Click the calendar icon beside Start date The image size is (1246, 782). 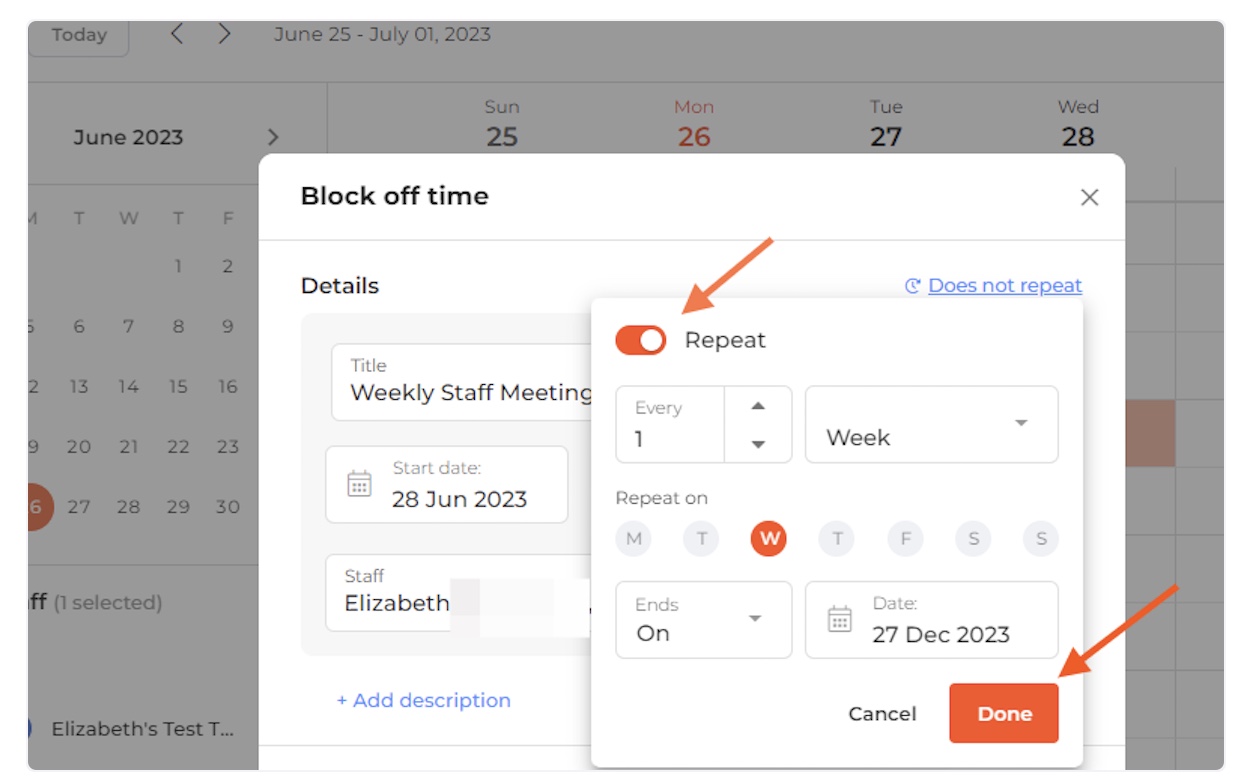359,485
